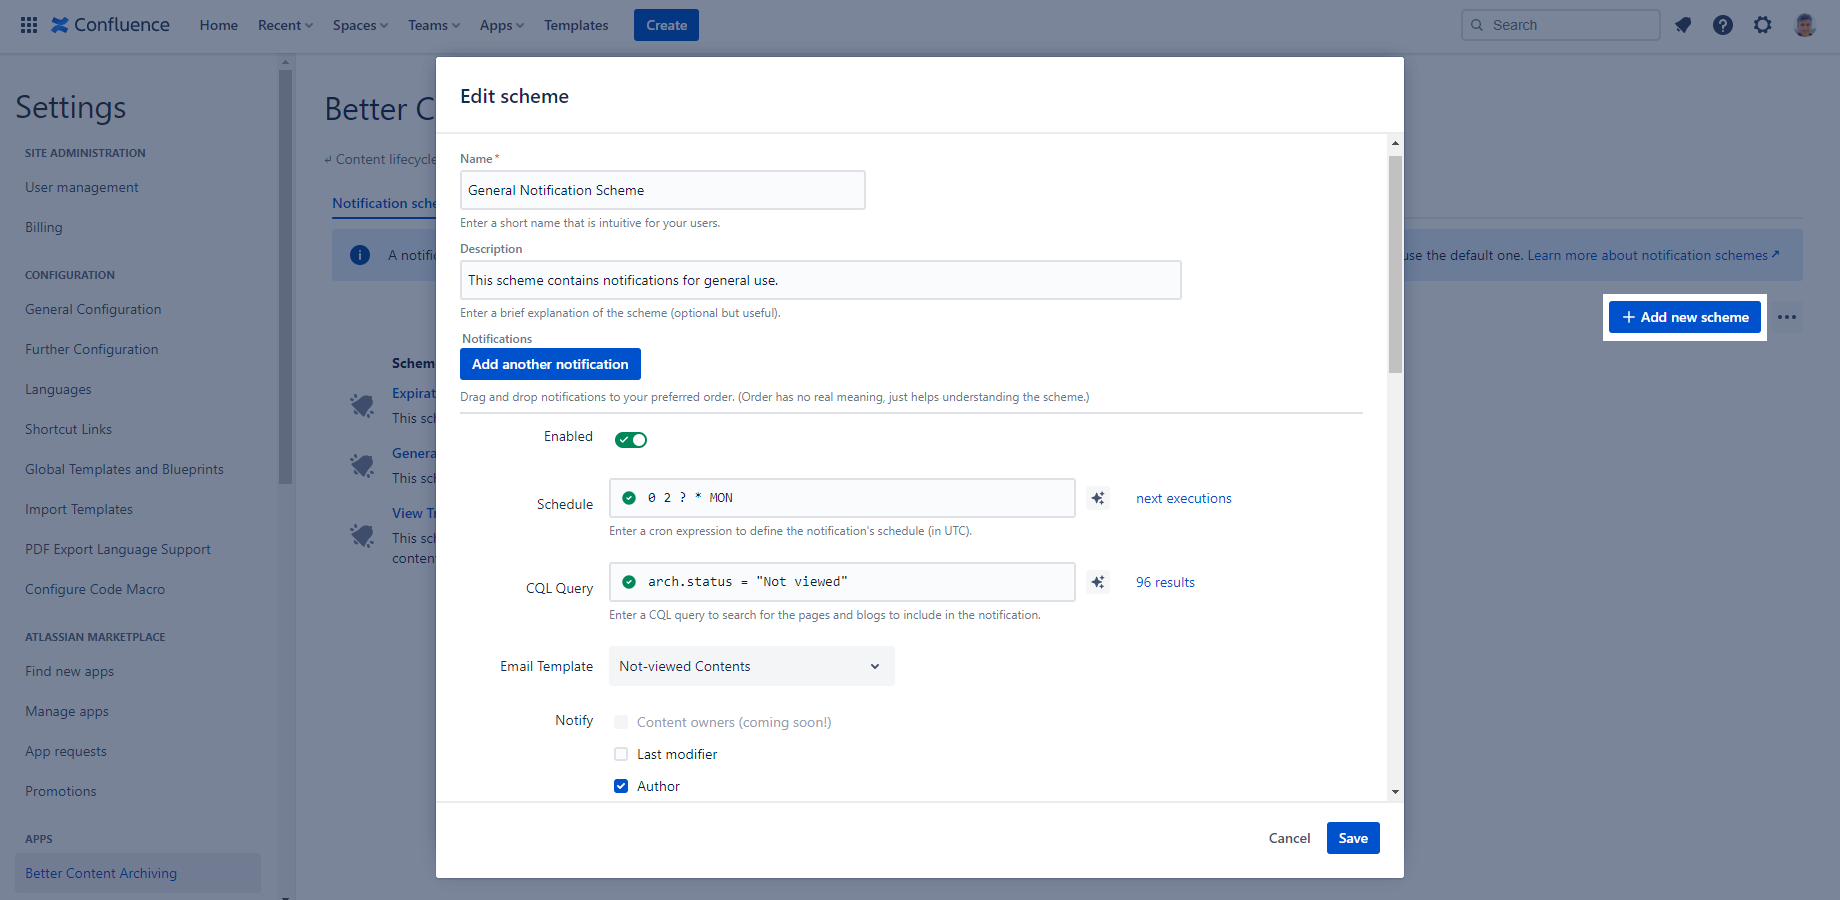This screenshot has height=900, width=1840.
Task: Open the user profile avatar
Action: point(1805,25)
